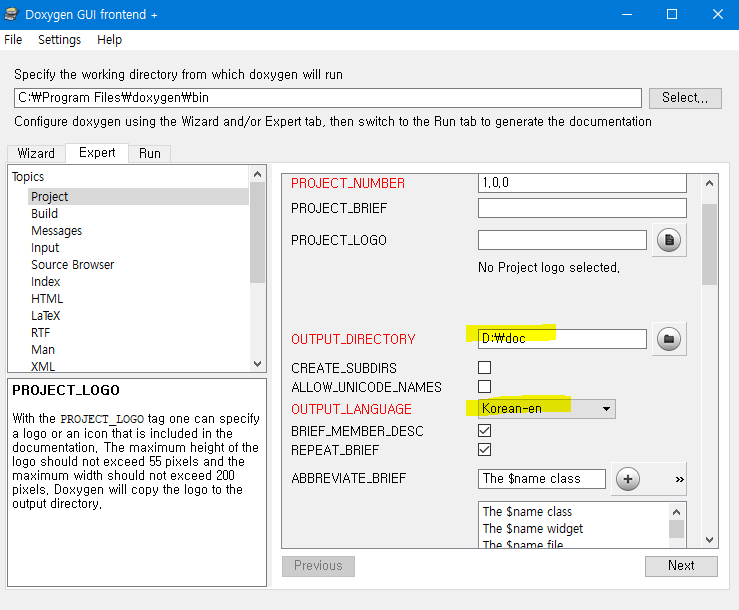Viewport: 739px width, 610px height.
Task: Select the Input topic
Action: (x=45, y=247)
